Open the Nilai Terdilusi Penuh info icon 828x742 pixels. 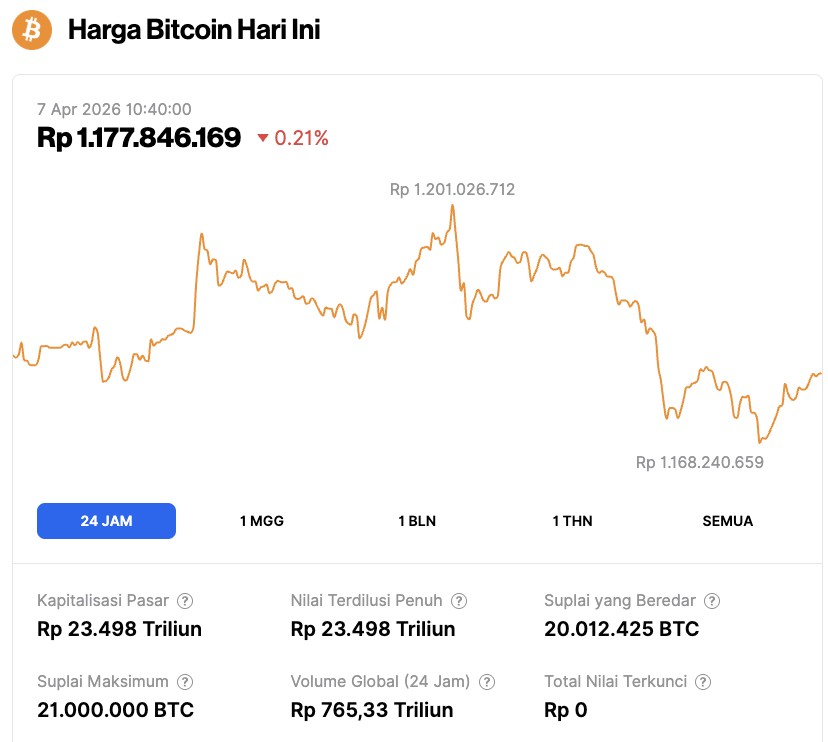459,601
